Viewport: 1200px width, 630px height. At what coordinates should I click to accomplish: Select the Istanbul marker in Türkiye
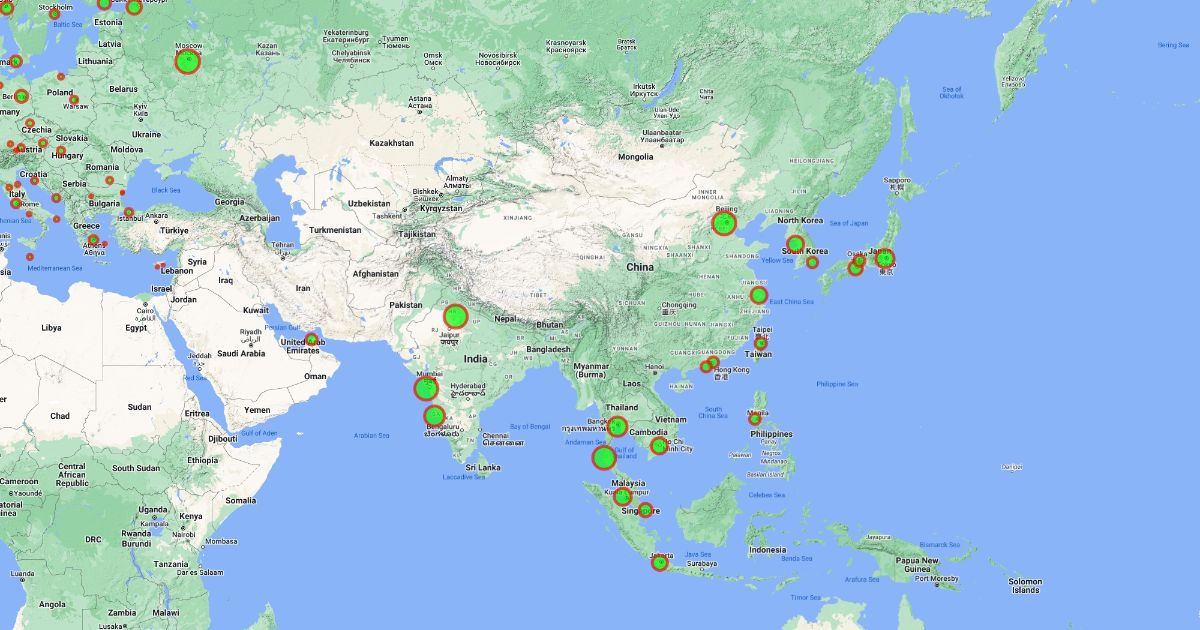click(x=128, y=212)
